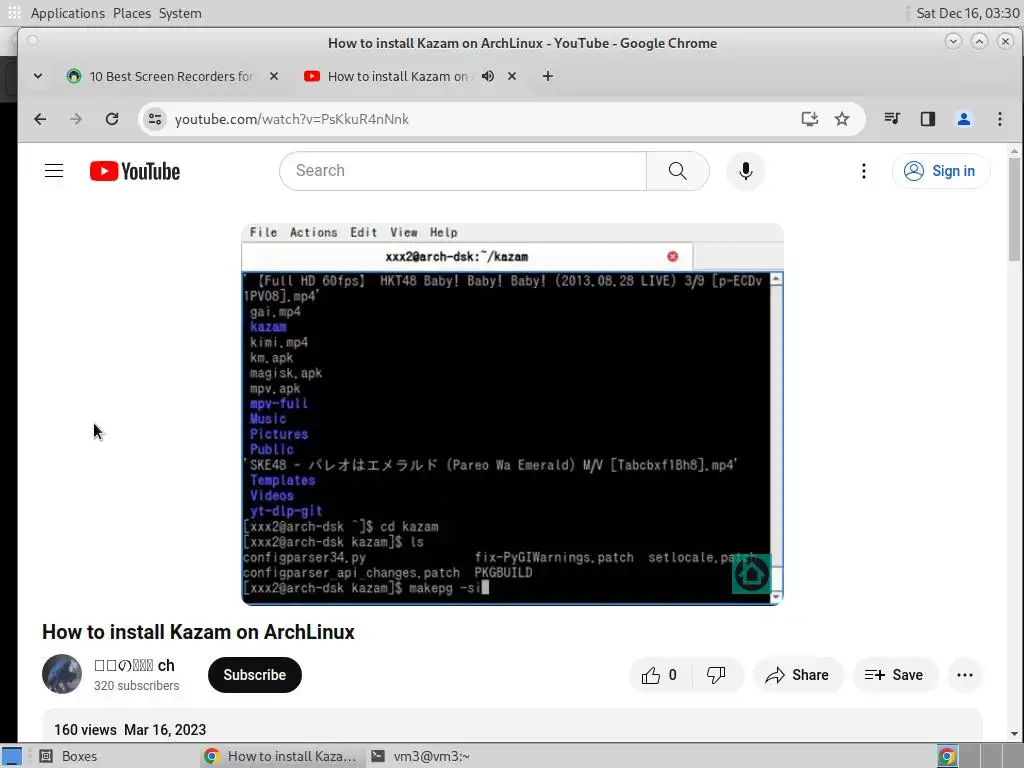Open the System menu
1024x768 pixels.
click(180, 13)
